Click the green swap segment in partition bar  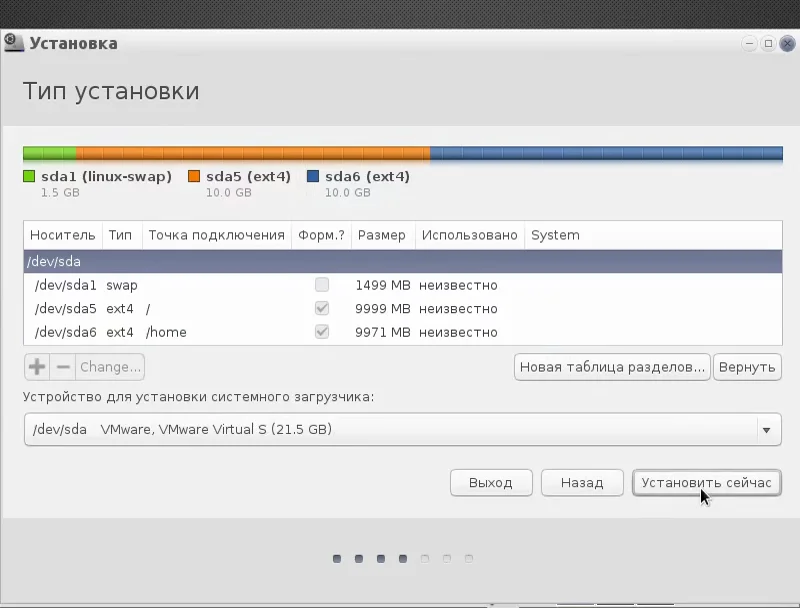pos(49,153)
